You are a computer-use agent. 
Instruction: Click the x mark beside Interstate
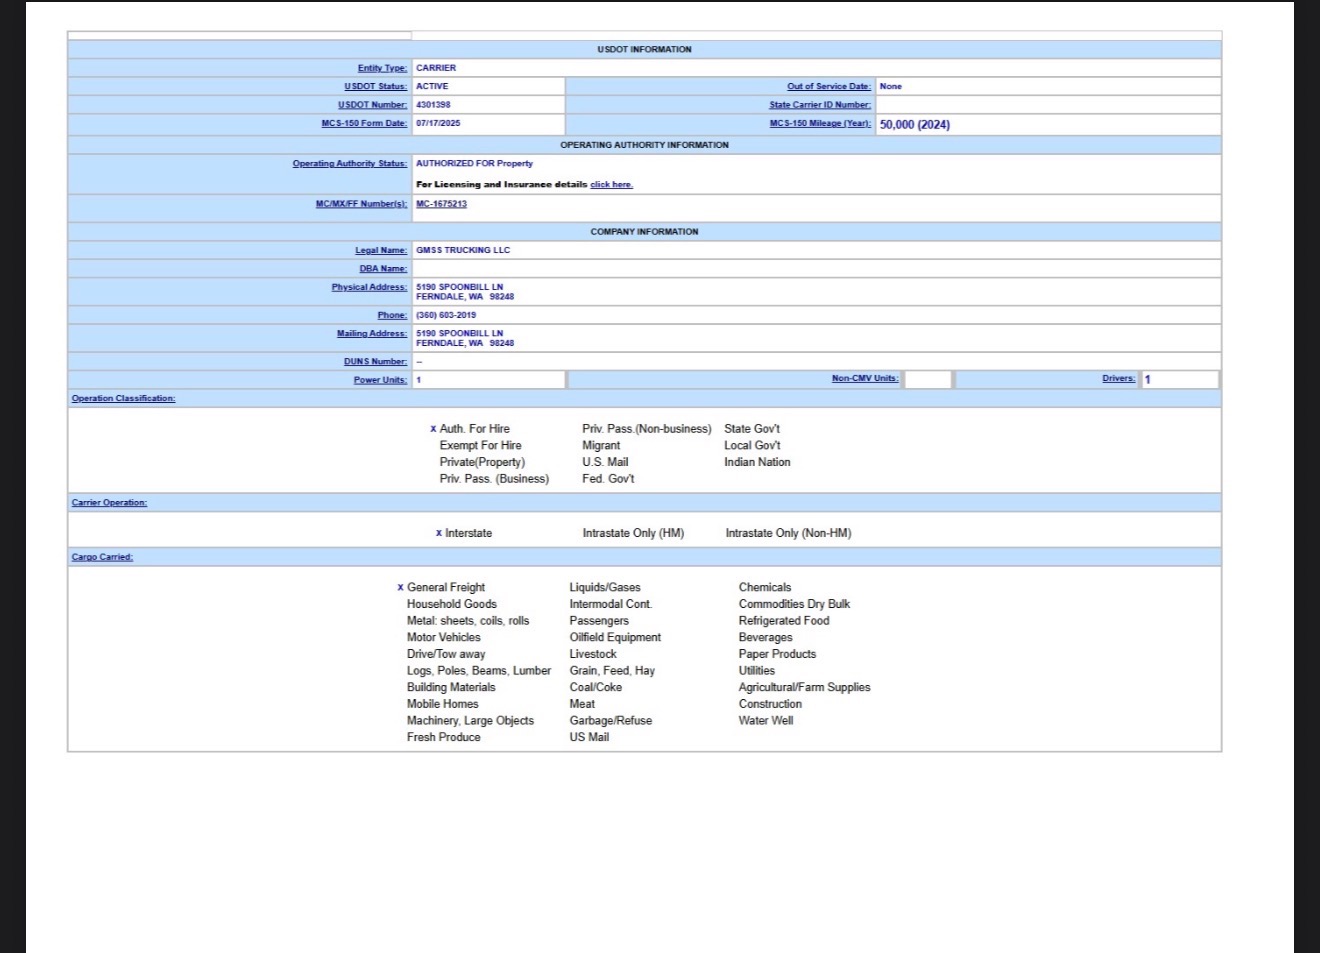pos(438,533)
